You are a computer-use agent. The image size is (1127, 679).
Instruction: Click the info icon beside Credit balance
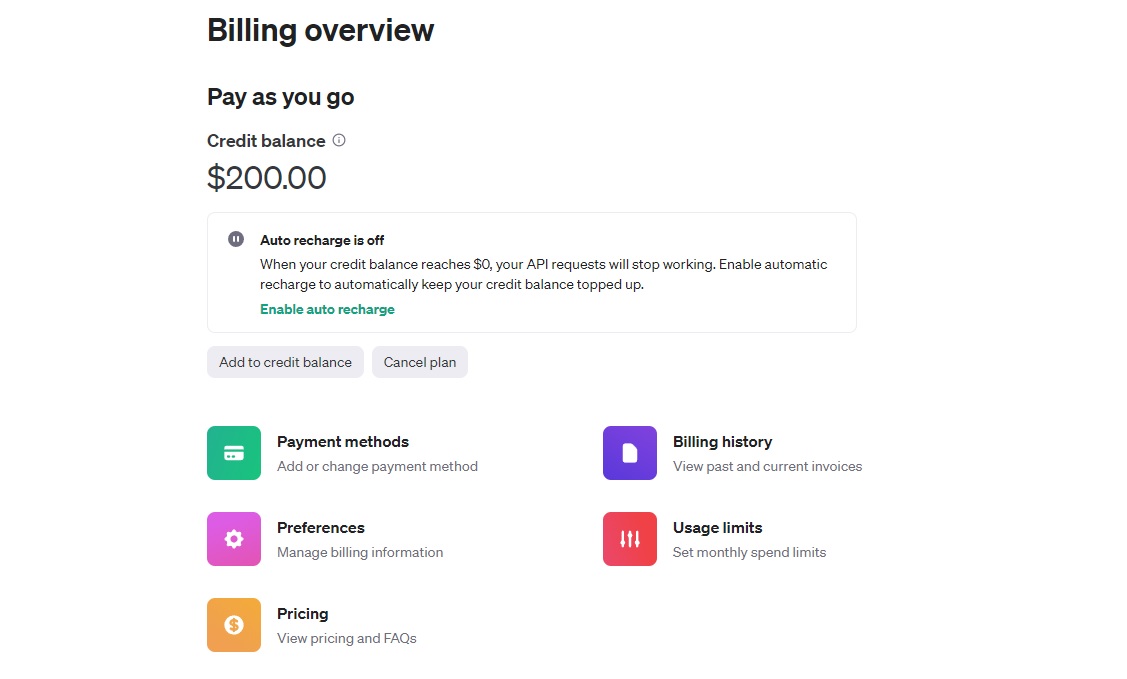[339, 140]
